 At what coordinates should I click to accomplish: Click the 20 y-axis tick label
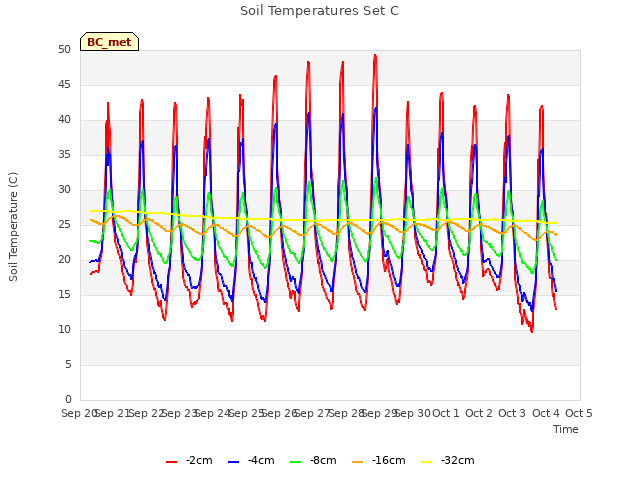64,260
